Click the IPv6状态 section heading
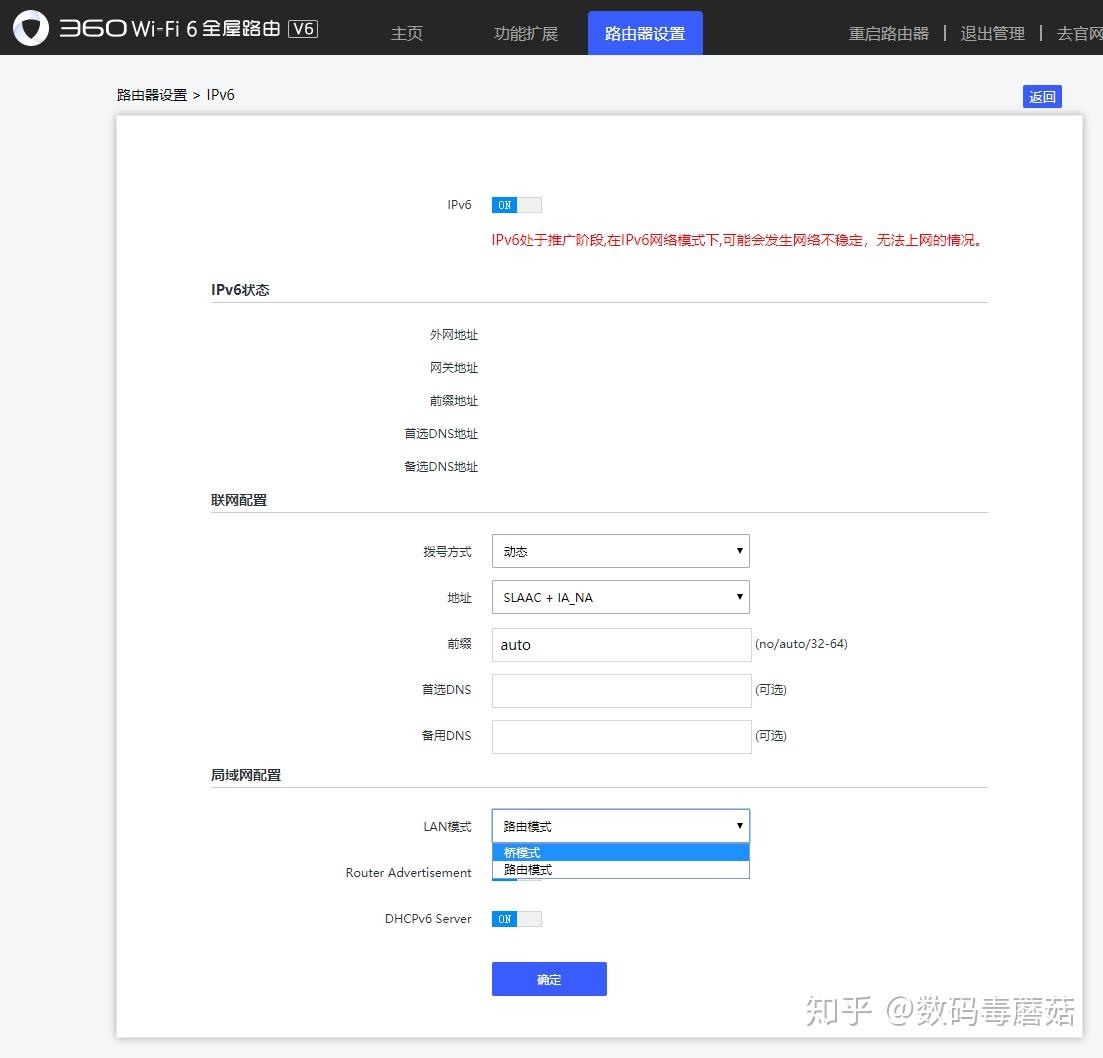This screenshot has height=1058, width=1103. click(240, 290)
